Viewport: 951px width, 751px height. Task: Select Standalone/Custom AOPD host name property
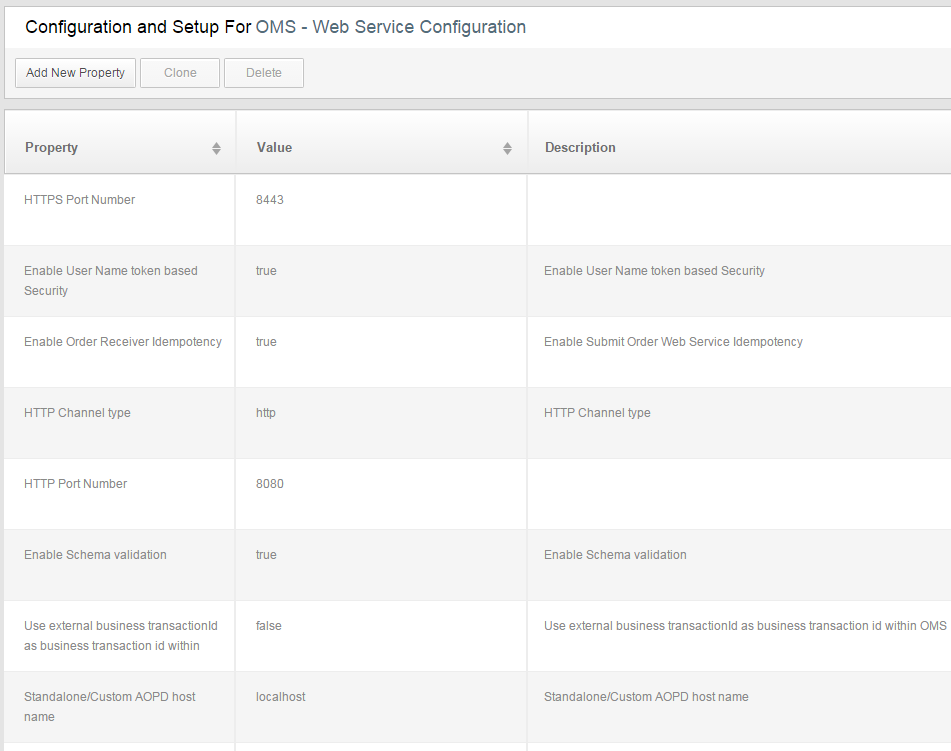tap(110, 707)
